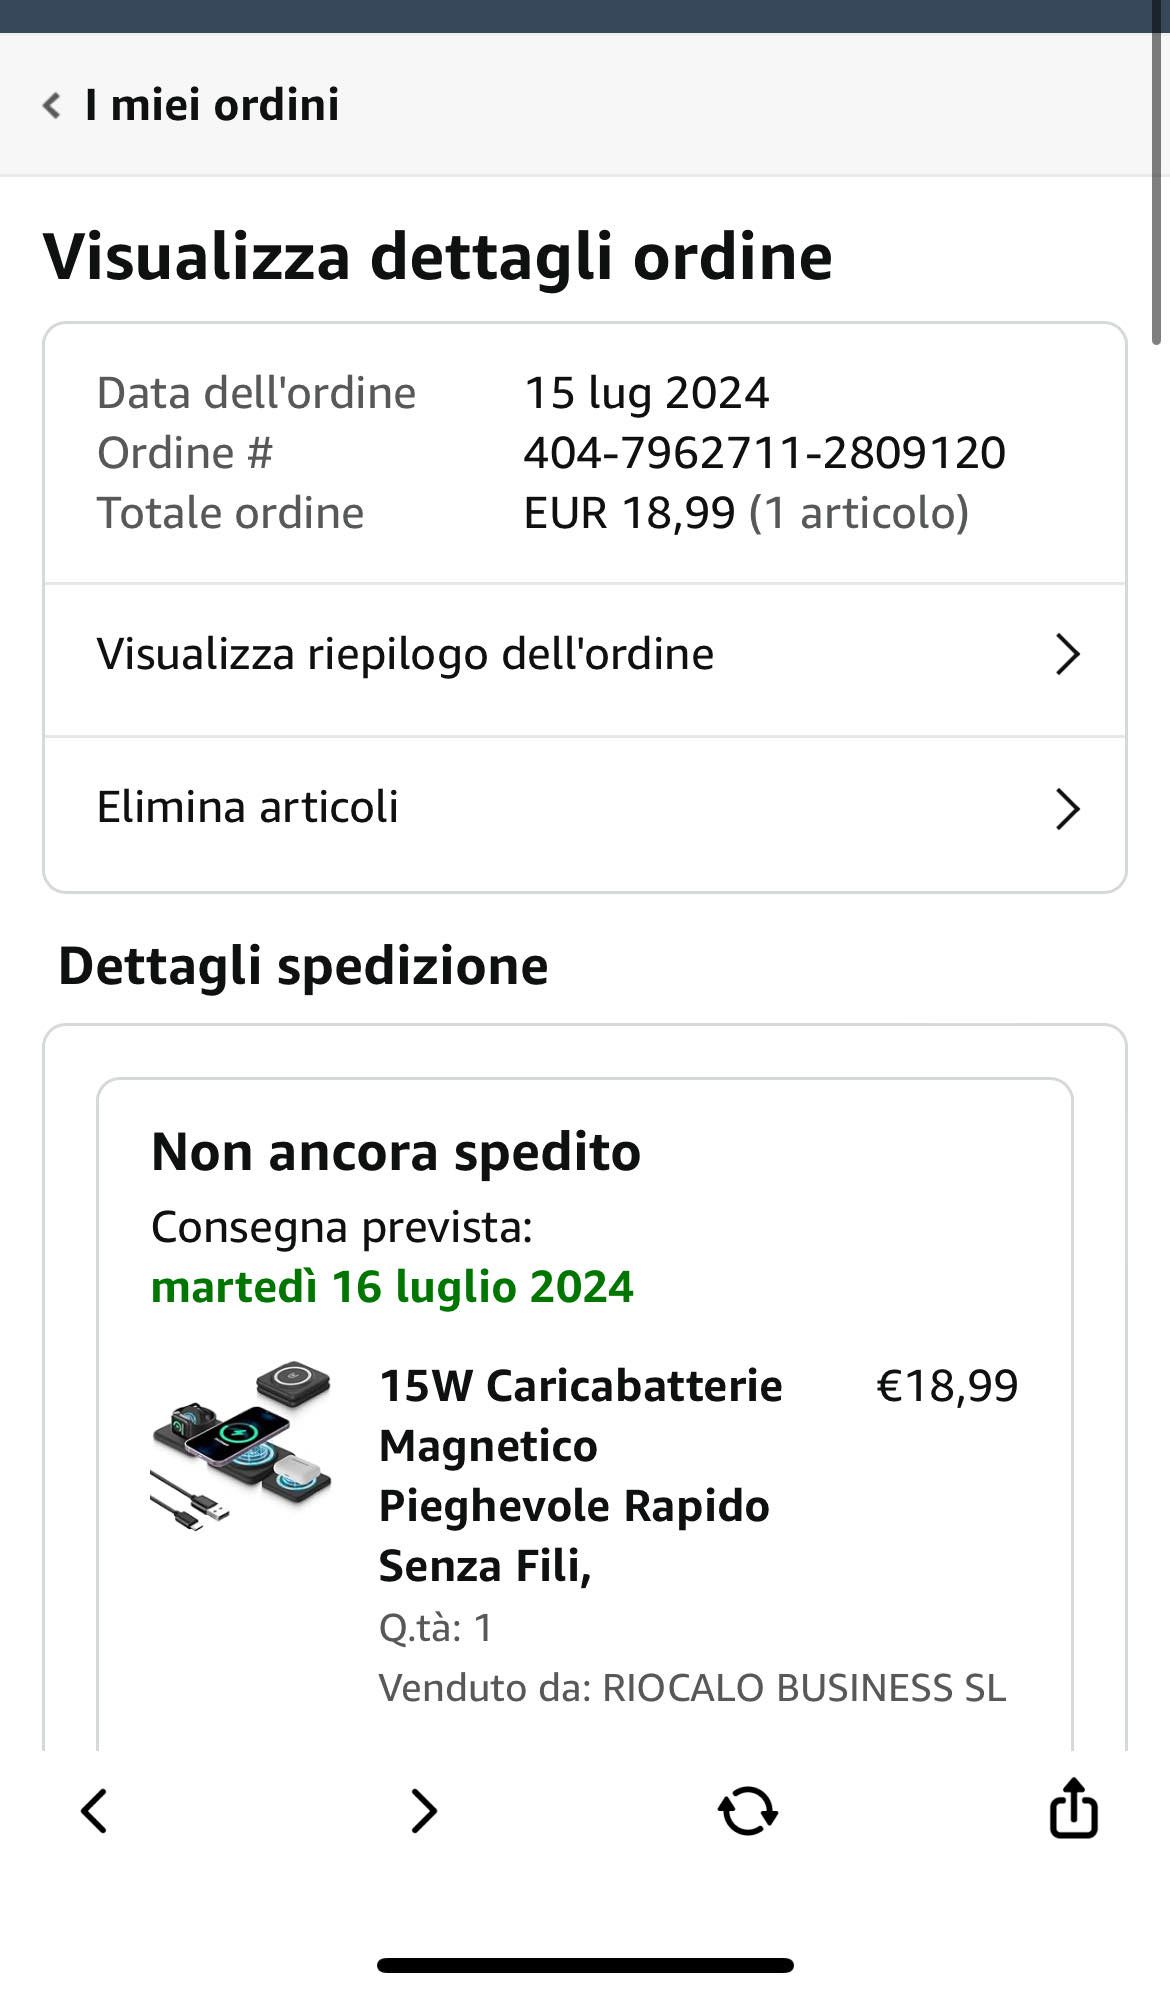
Task: Tap order number 404-7962711-2809120
Action: tap(764, 453)
